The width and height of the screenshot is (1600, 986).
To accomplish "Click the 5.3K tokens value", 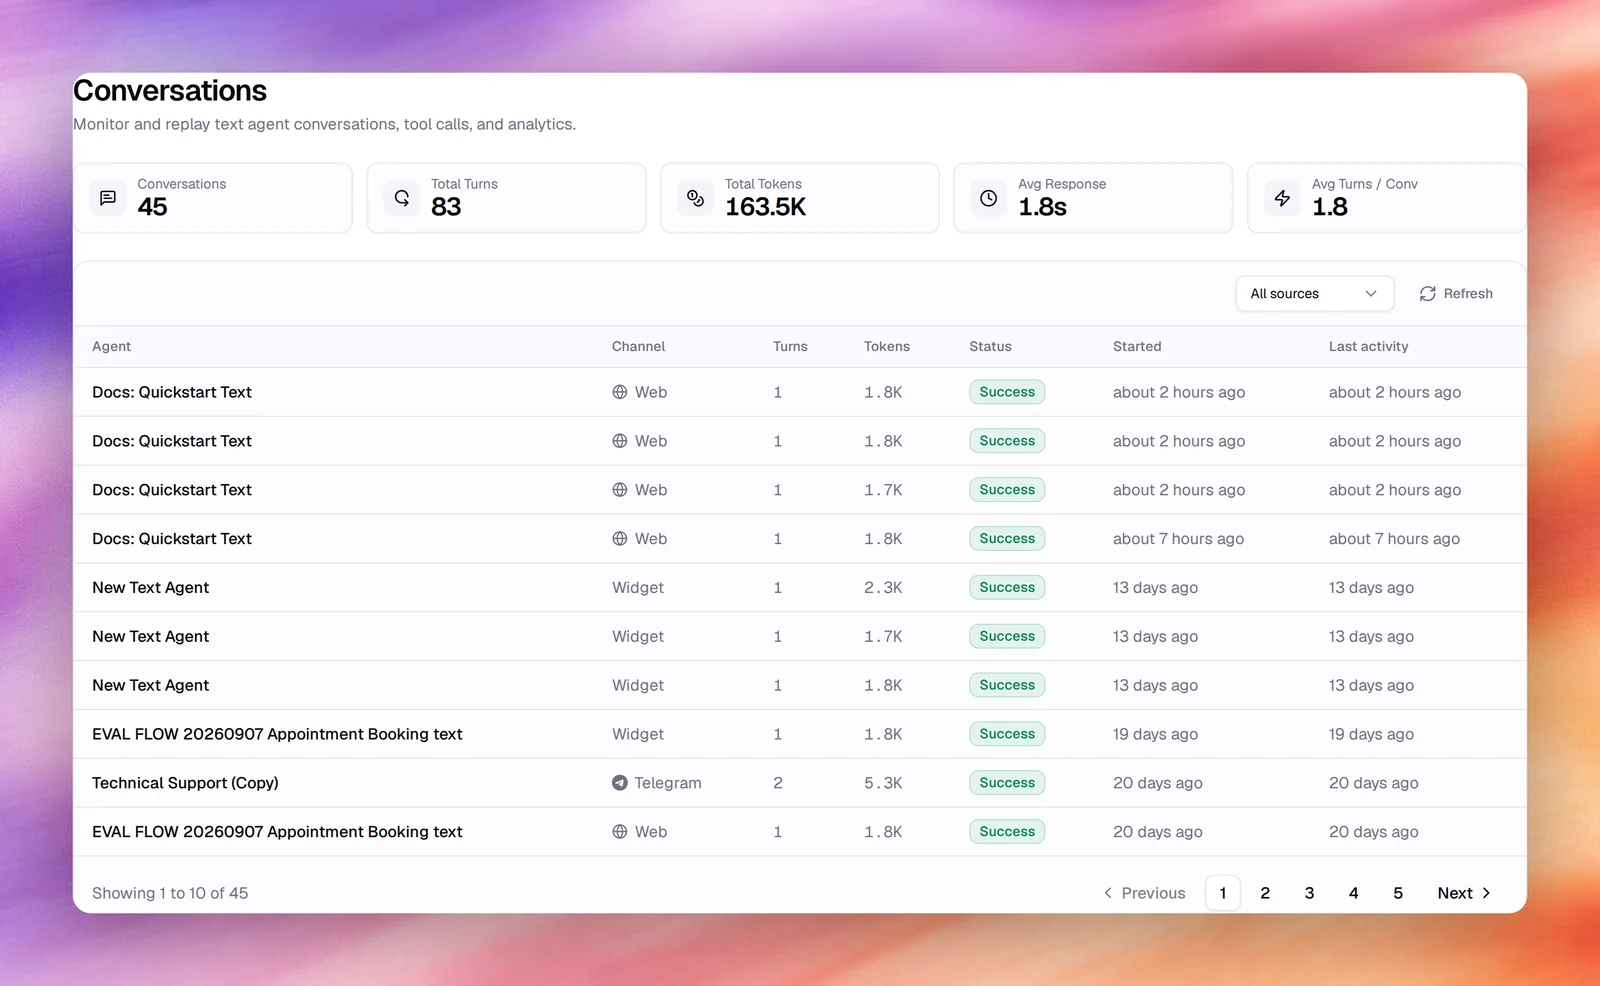I will click(883, 783).
